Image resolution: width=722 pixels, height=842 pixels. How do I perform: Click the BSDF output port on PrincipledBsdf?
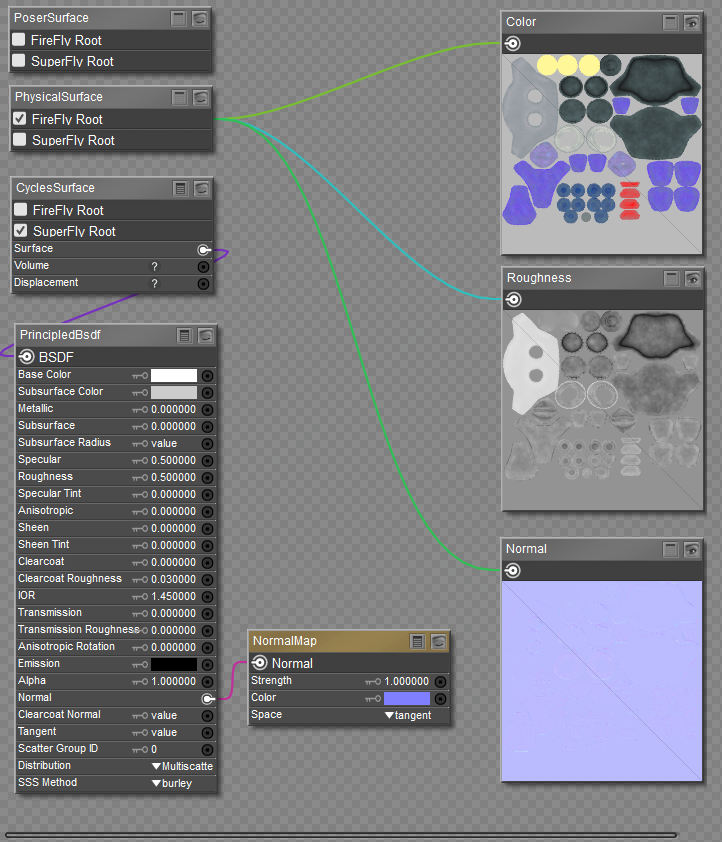coord(26,357)
